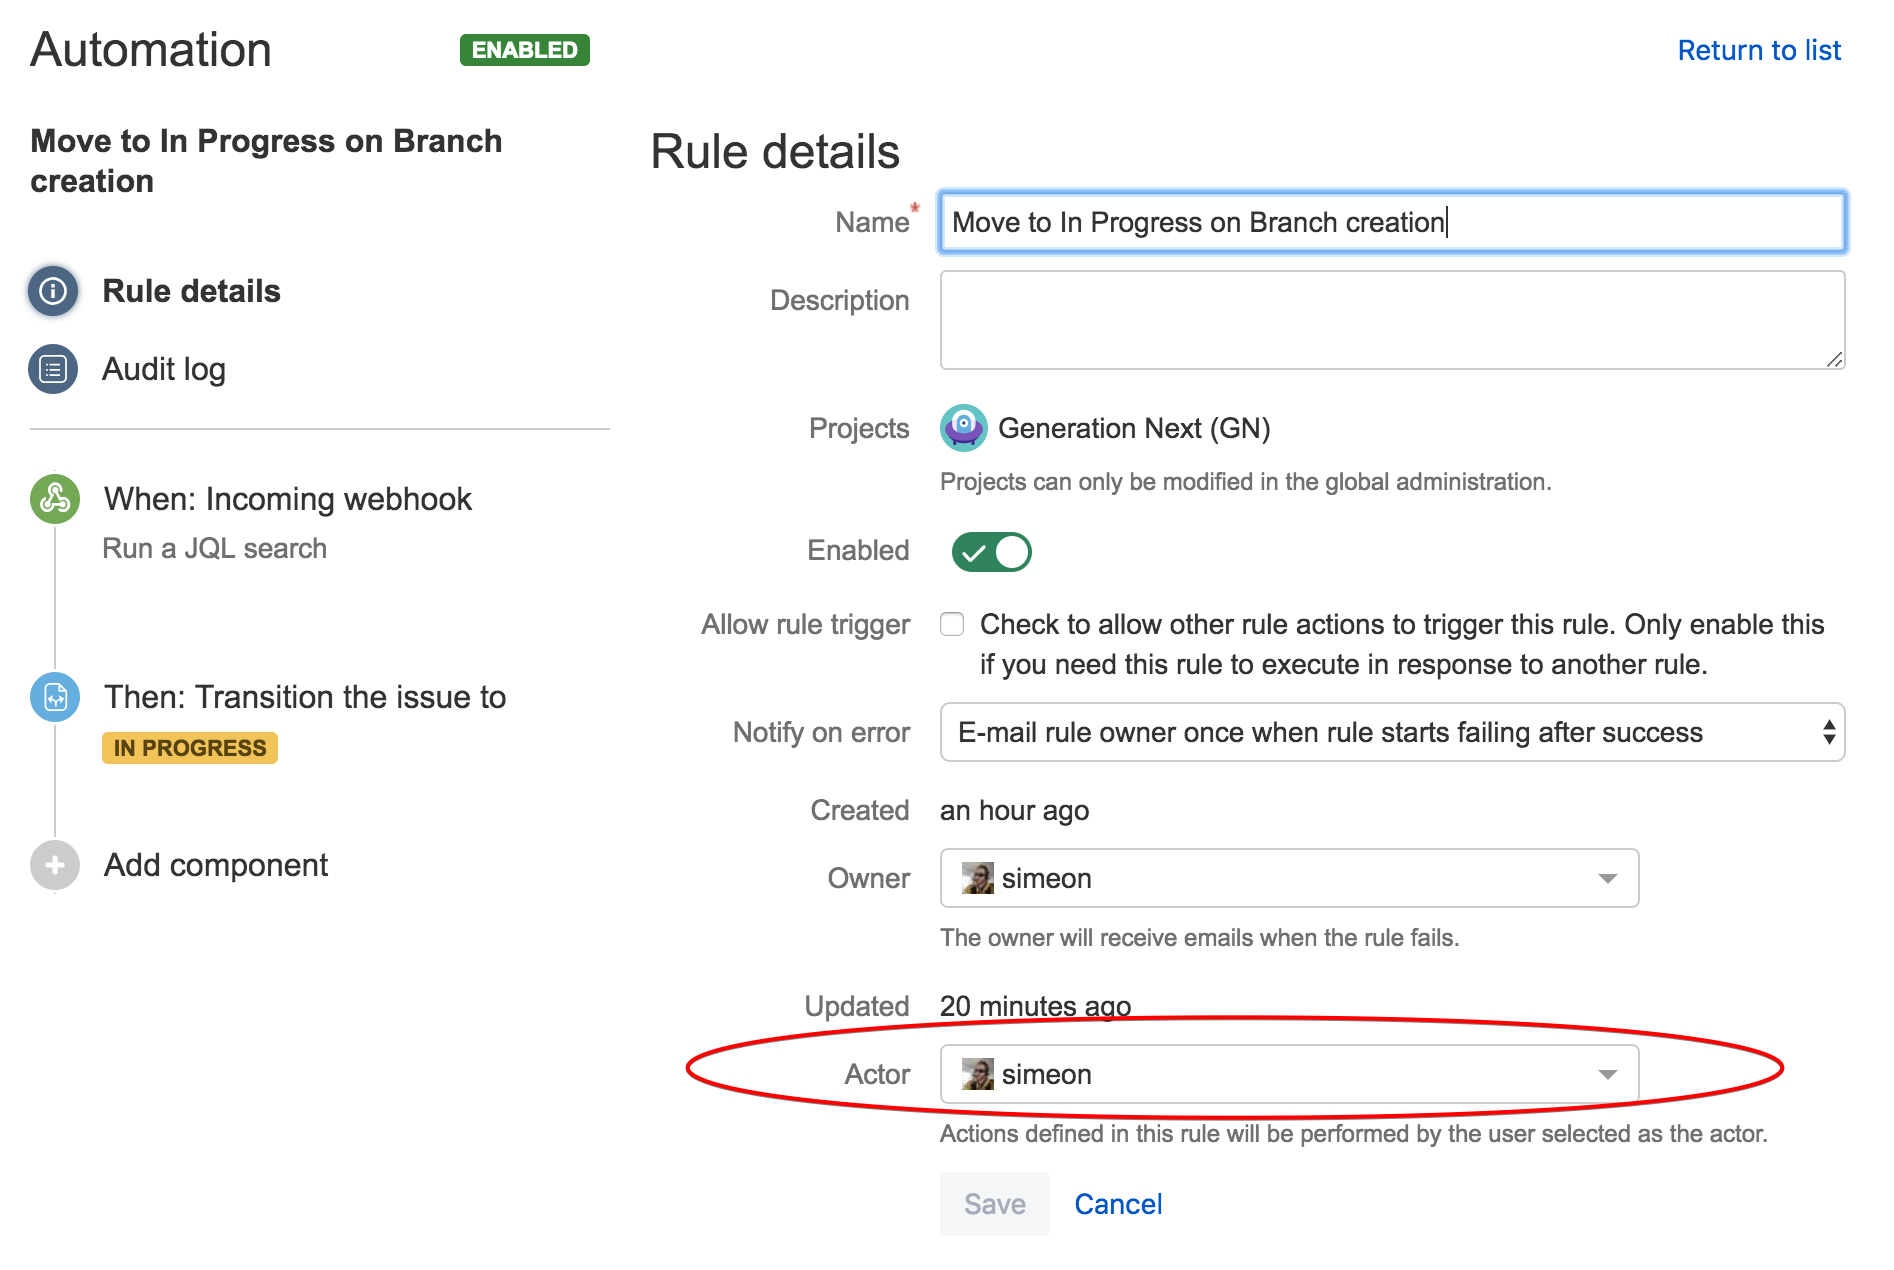Click inside the Description text area
The width and height of the screenshot is (1894, 1270).
coord(1390,318)
